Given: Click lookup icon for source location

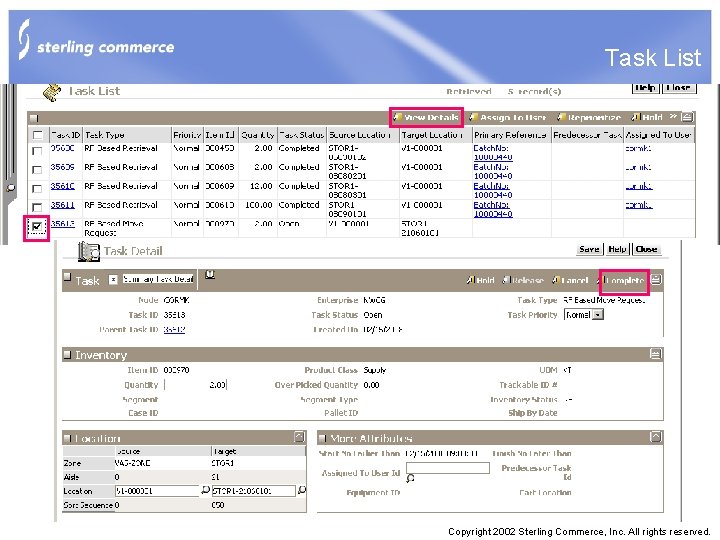Looking at the screenshot, I should [x=205, y=491].
